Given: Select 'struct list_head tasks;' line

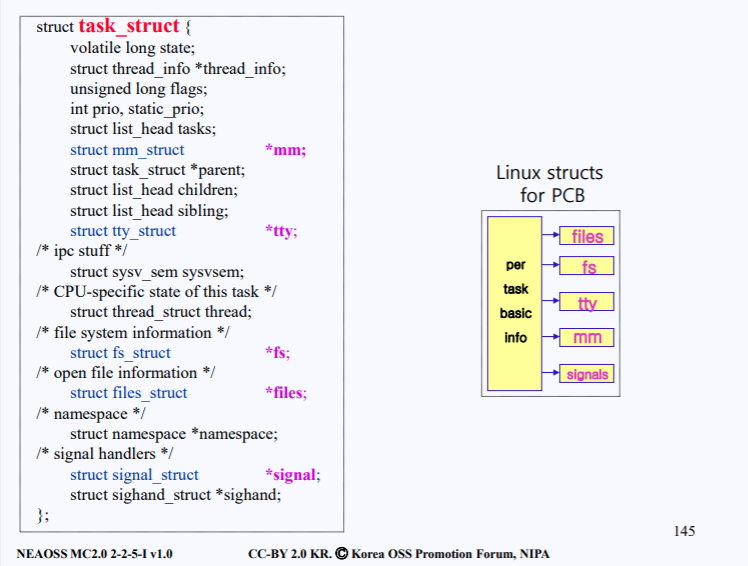Looking at the screenshot, I should 143,129.
